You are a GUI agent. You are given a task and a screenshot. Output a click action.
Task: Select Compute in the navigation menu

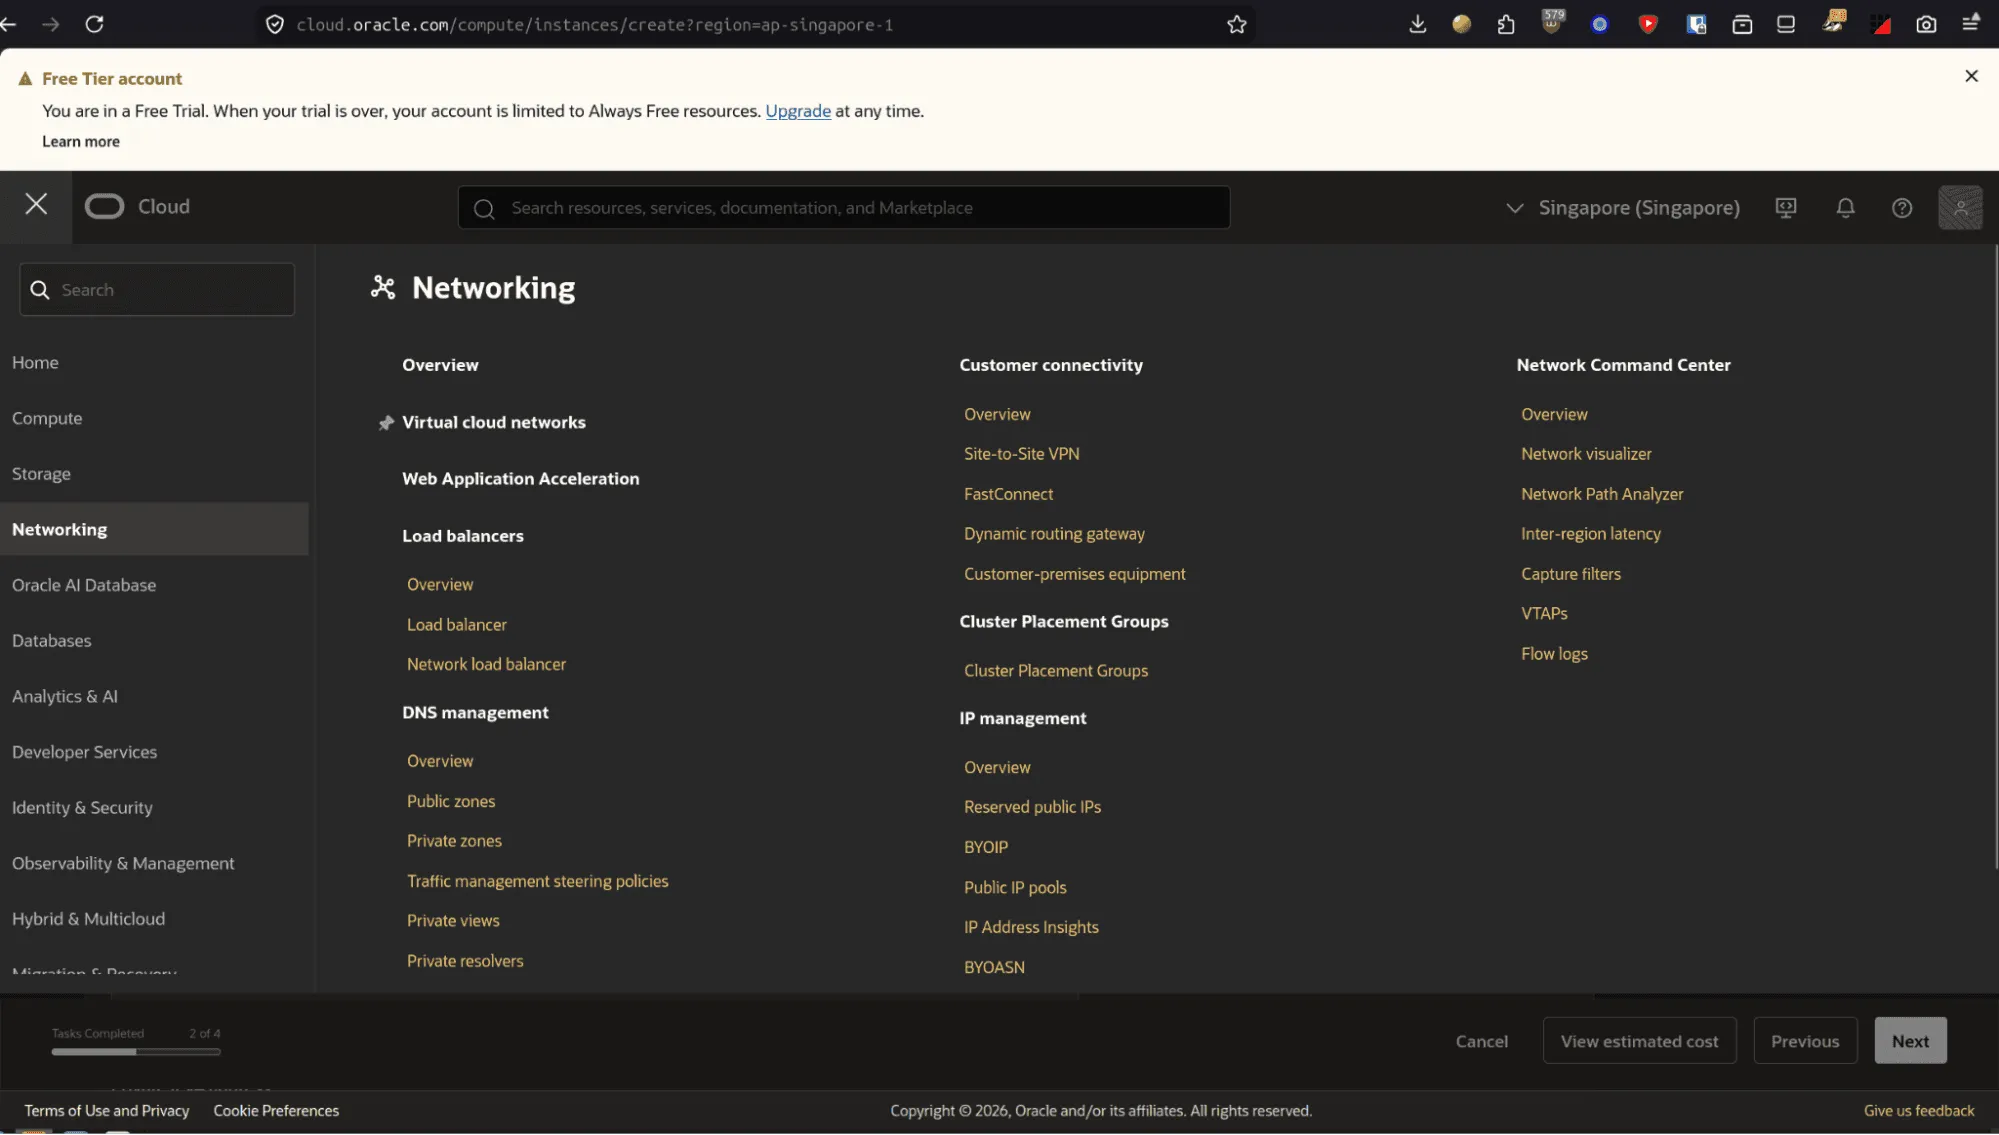tap(47, 419)
